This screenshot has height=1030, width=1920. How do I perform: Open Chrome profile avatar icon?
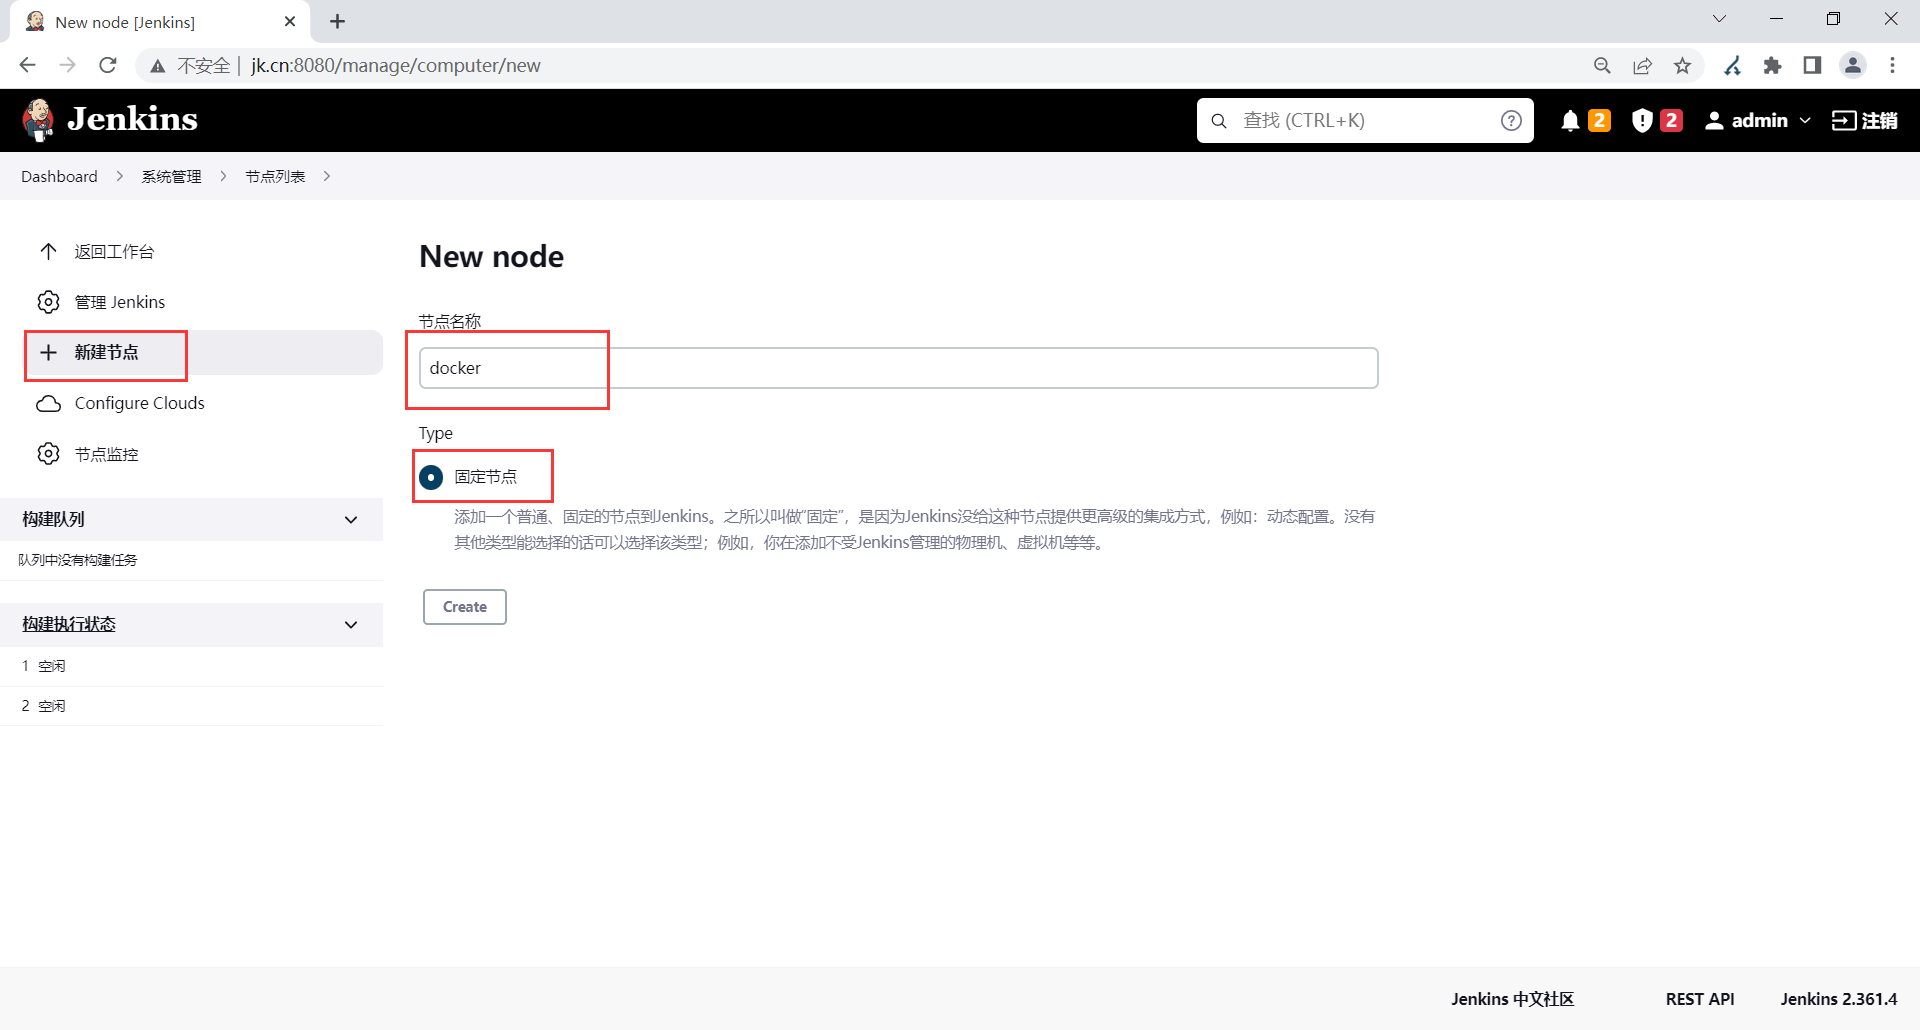point(1853,65)
